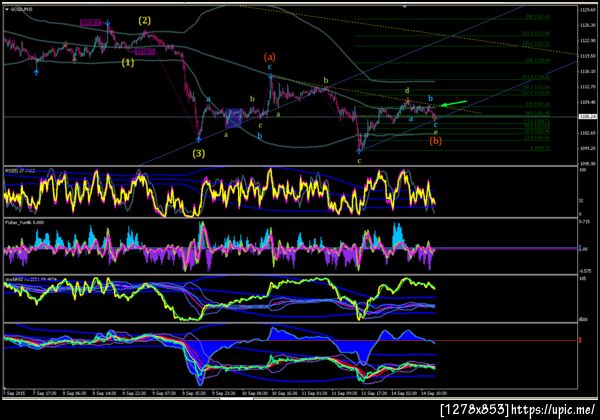Click the 9 Sep 15:00 time axis label

[x=194, y=393]
